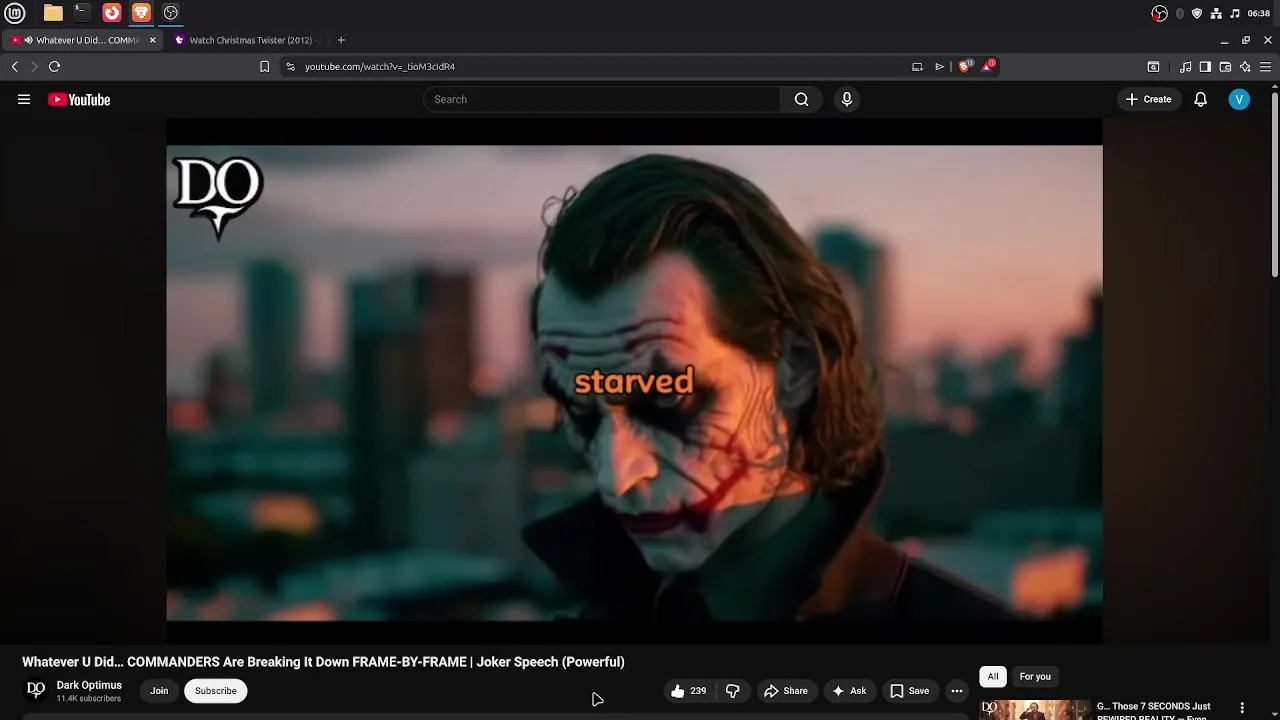The height and width of the screenshot is (720, 1280).
Task: Toggle the browser sidebar panel
Action: 1205,67
